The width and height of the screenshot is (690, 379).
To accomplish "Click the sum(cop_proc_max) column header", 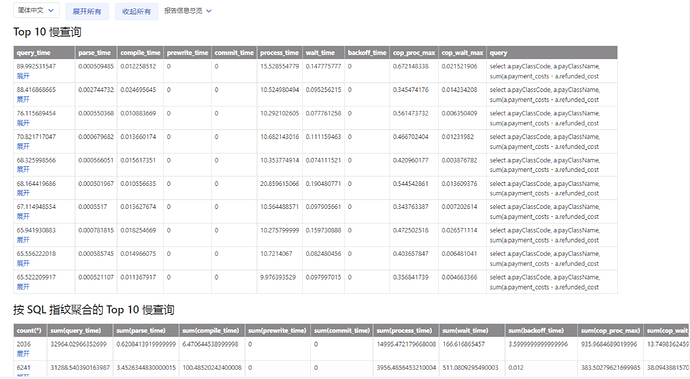I will (610, 330).
